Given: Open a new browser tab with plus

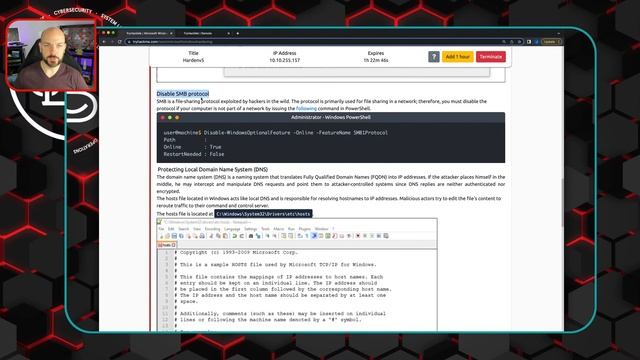Looking at the screenshot, I should 238,33.
